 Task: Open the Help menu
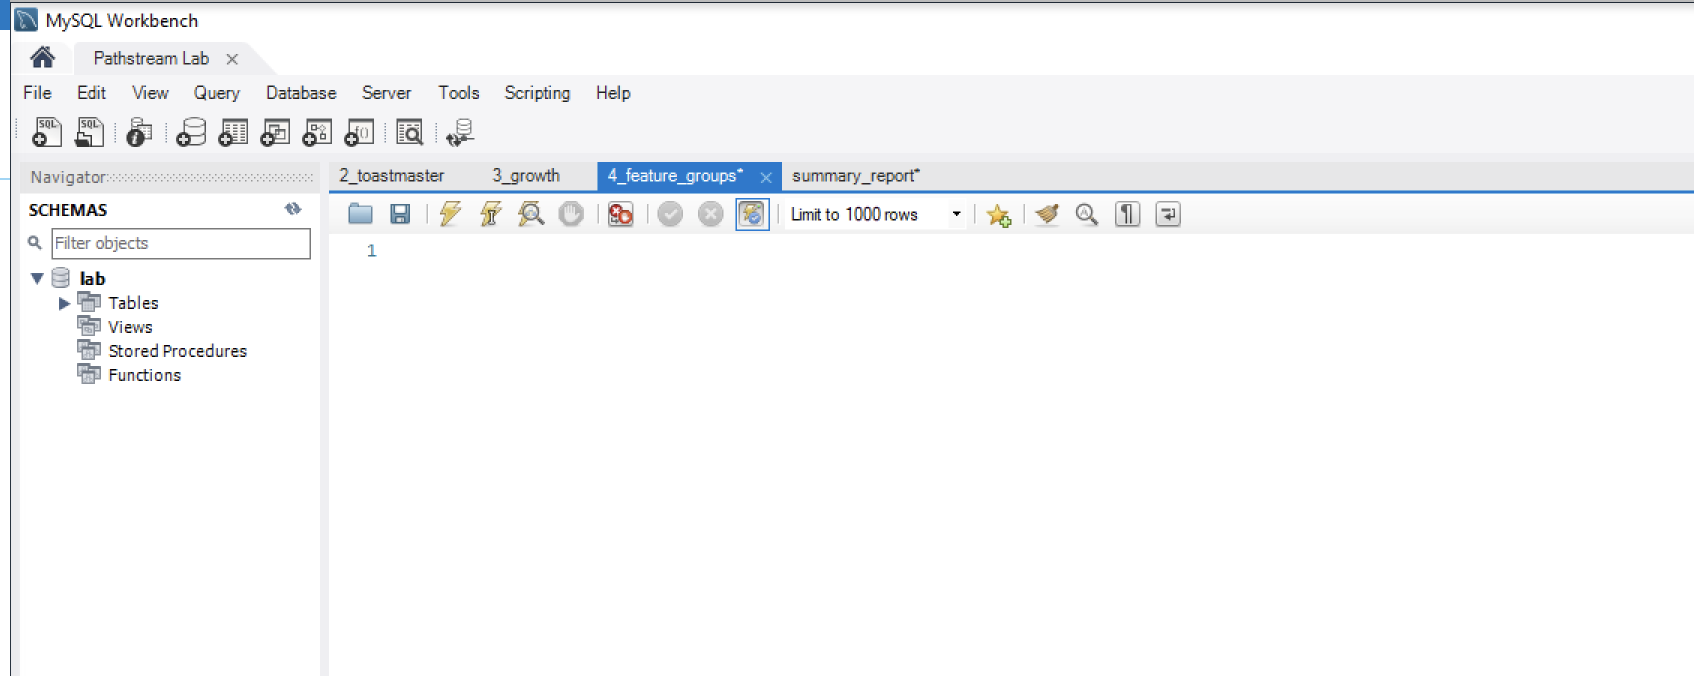click(613, 93)
